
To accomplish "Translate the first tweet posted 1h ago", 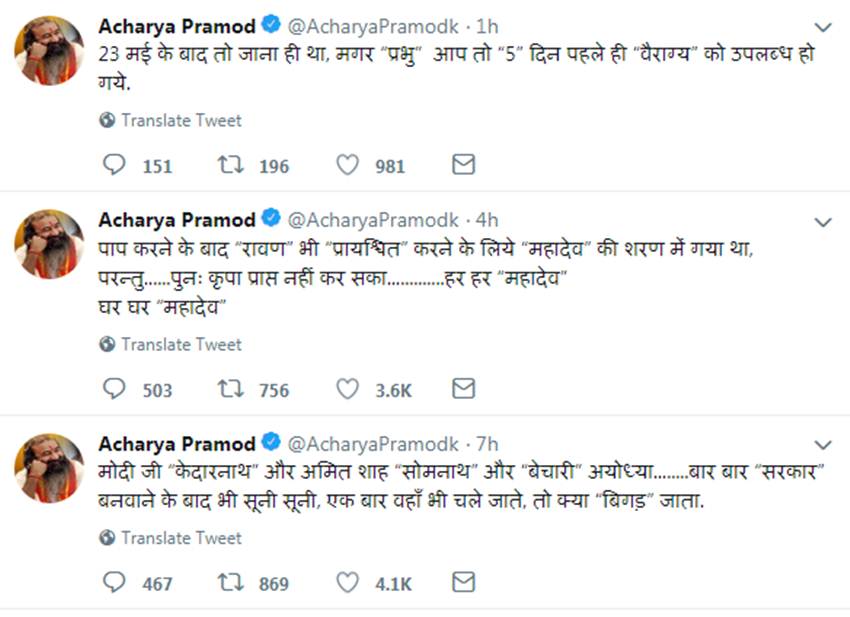I will pyautogui.click(x=181, y=120).
